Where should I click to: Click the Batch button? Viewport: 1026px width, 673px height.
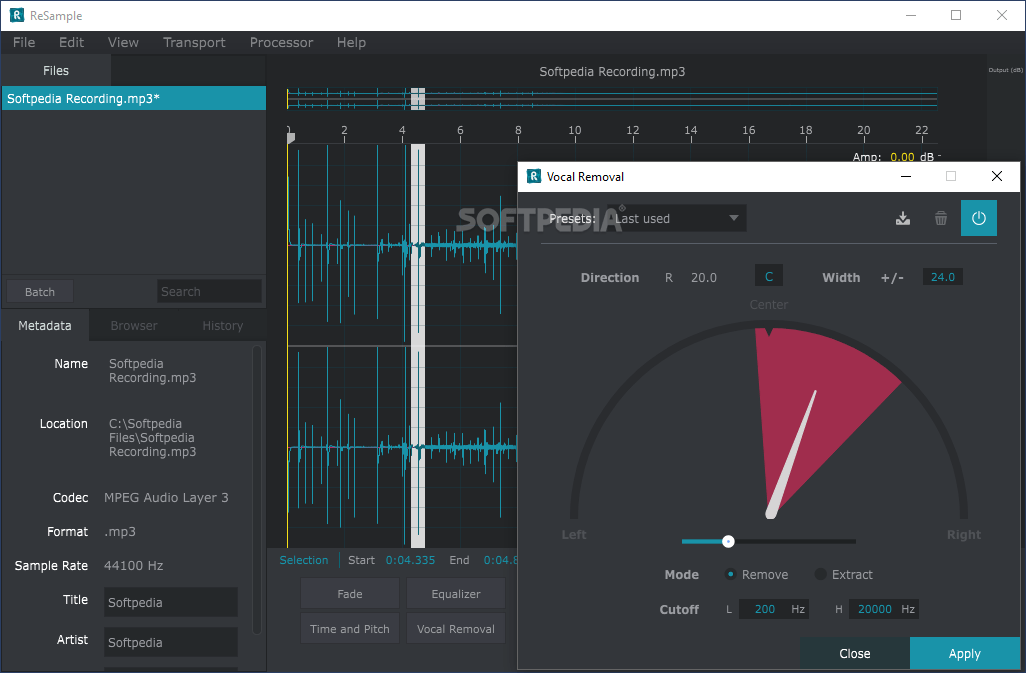pyautogui.click(x=40, y=292)
